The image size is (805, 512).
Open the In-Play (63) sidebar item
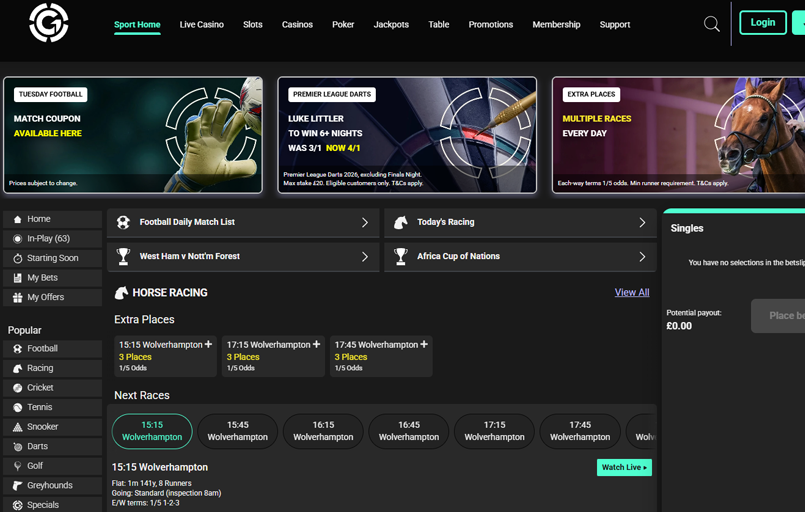click(x=52, y=239)
